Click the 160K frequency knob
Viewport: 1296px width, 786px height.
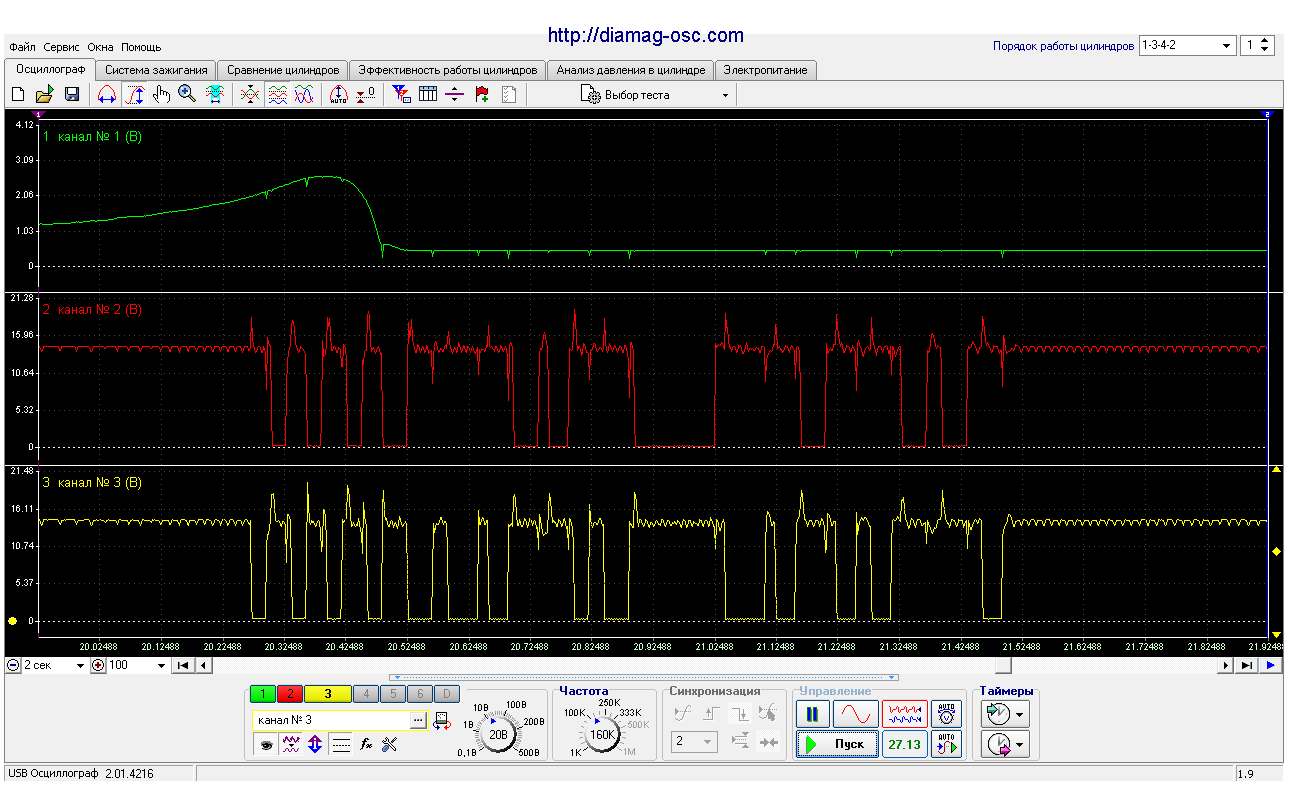tap(603, 734)
